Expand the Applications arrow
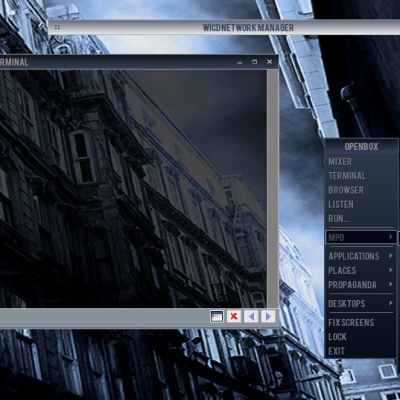 (x=391, y=256)
